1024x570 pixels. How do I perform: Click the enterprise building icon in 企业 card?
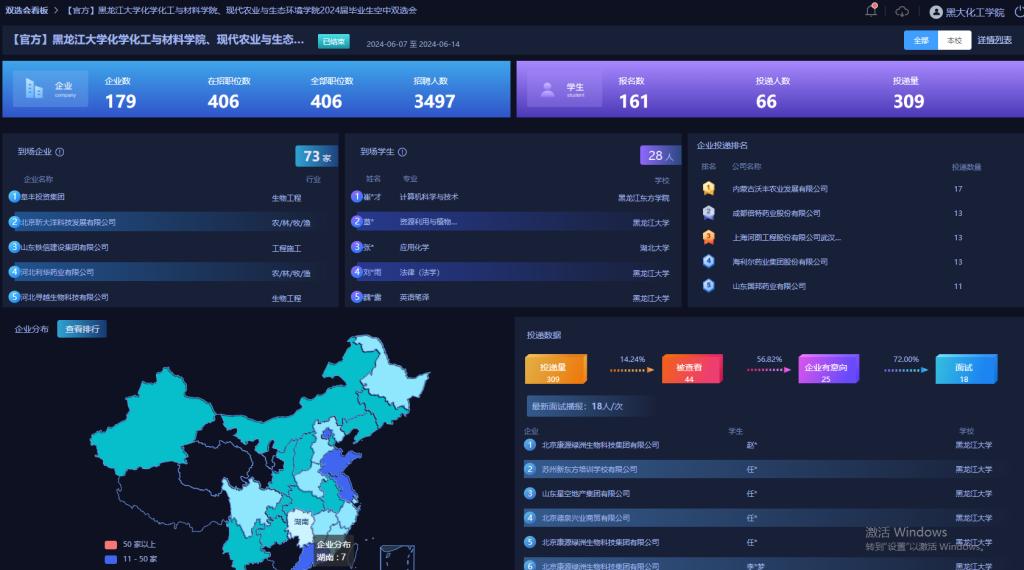coord(38,89)
